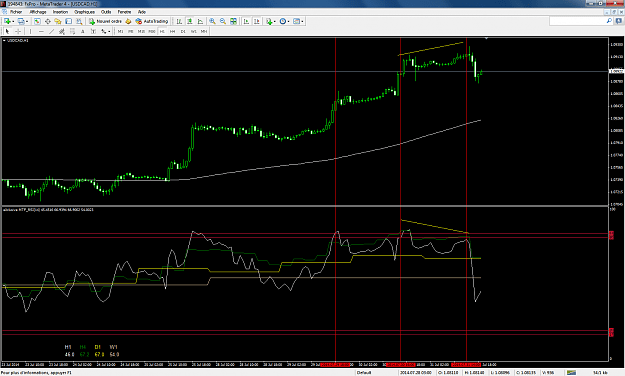Switch to the H4 timeframe

click(173, 31)
